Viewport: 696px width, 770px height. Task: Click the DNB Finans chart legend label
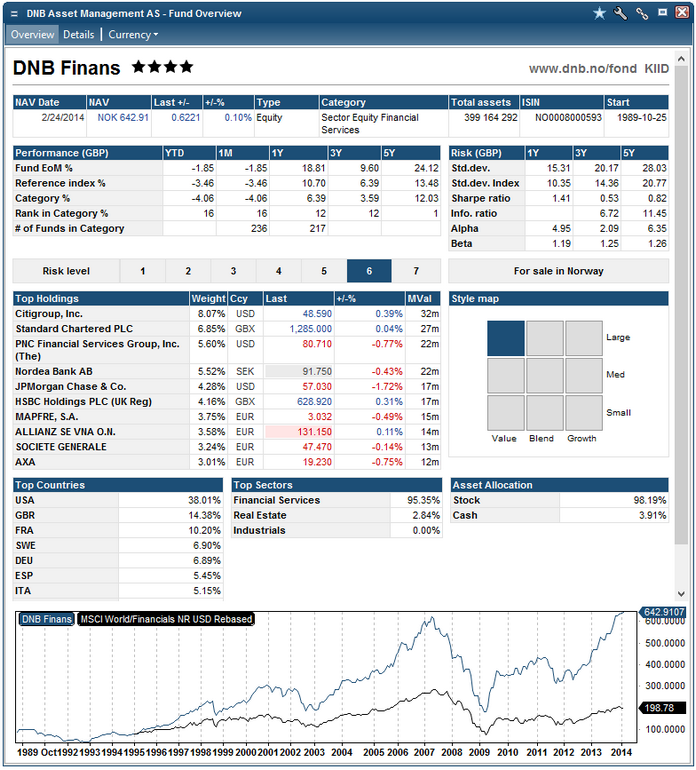pos(47,619)
